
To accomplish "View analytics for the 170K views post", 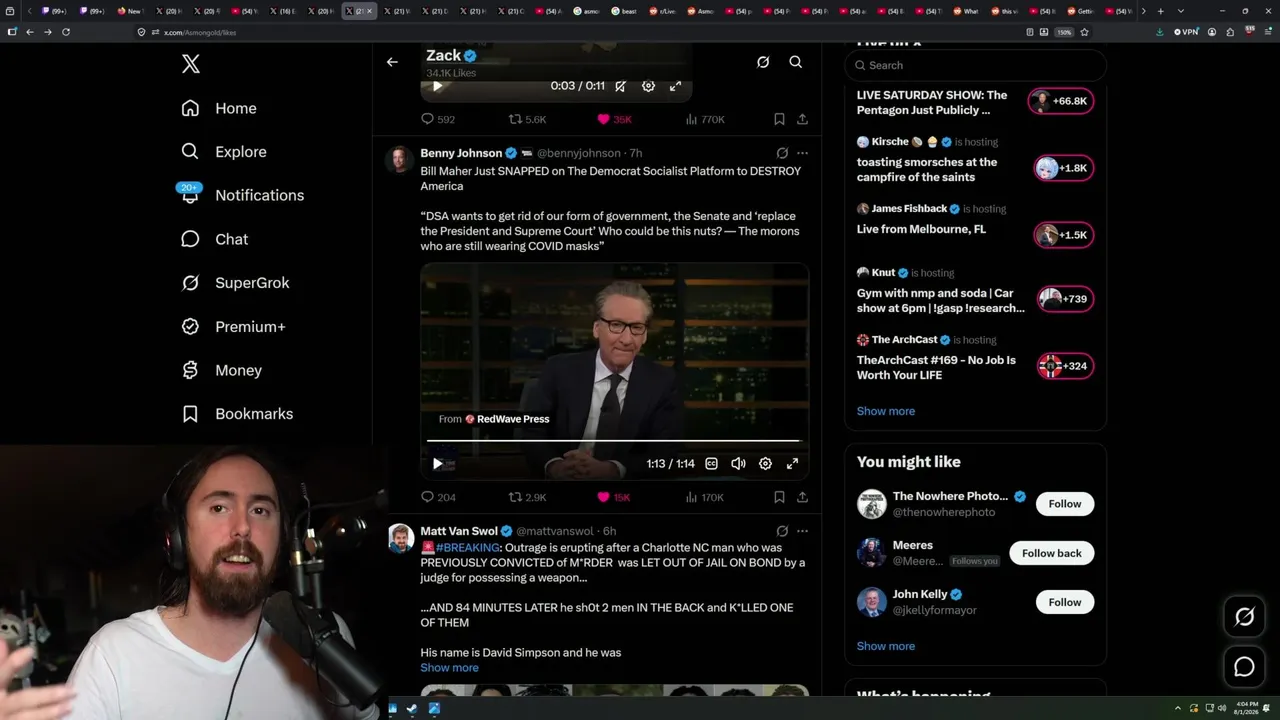I will click(x=705, y=497).
